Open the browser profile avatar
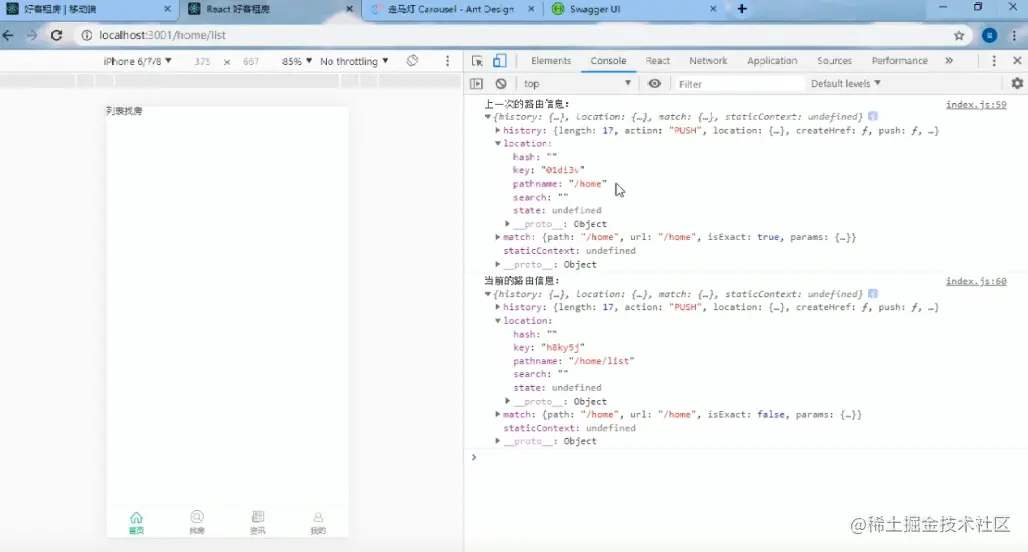The height and width of the screenshot is (552, 1028). pyautogui.click(x=989, y=35)
